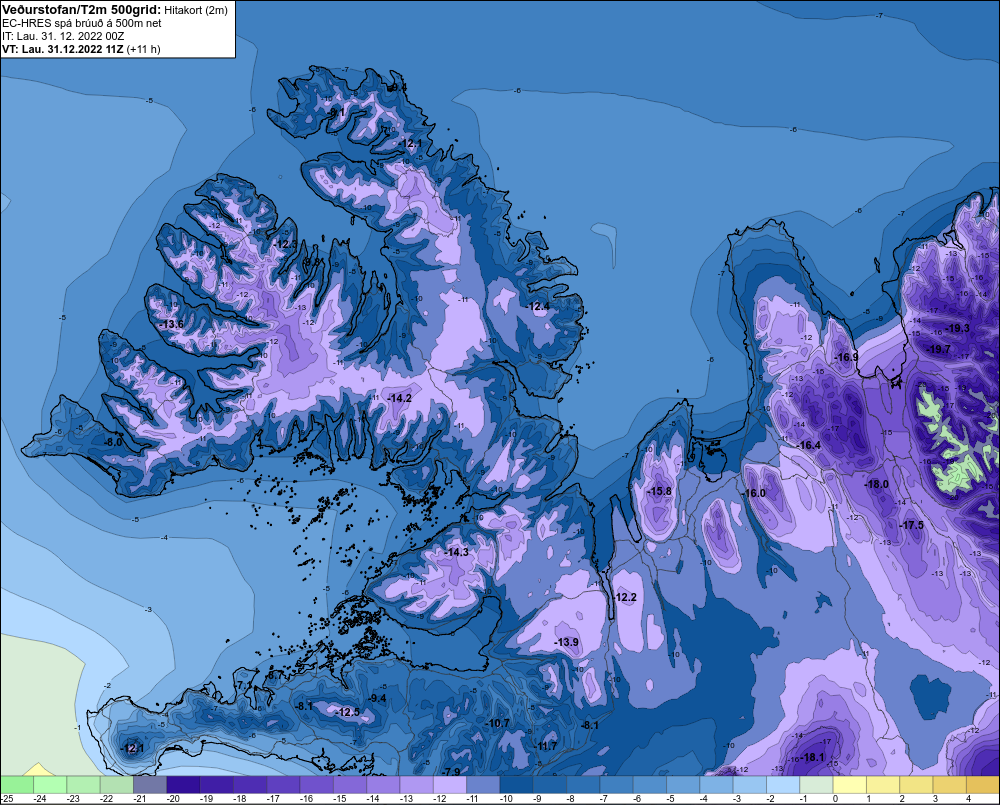Click the legend scale number 3
1000x805 pixels.
coord(936,799)
